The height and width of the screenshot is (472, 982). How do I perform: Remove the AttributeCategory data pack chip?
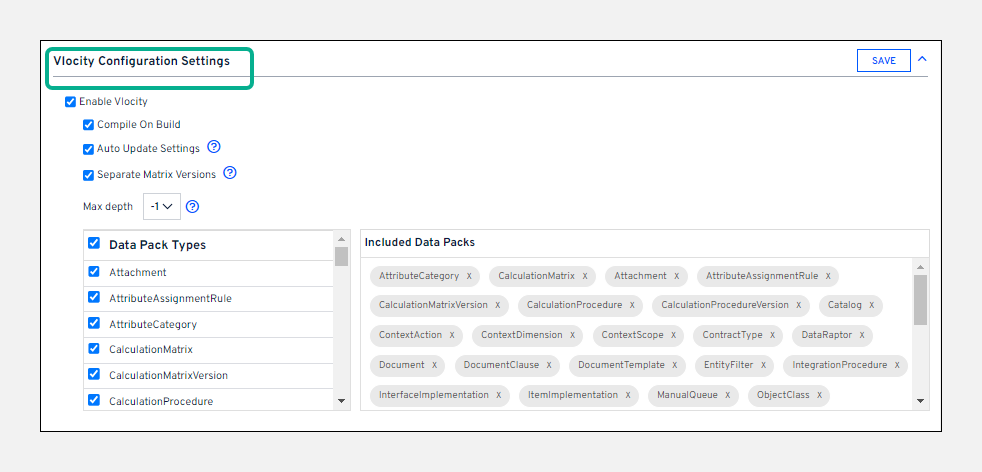click(469, 276)
